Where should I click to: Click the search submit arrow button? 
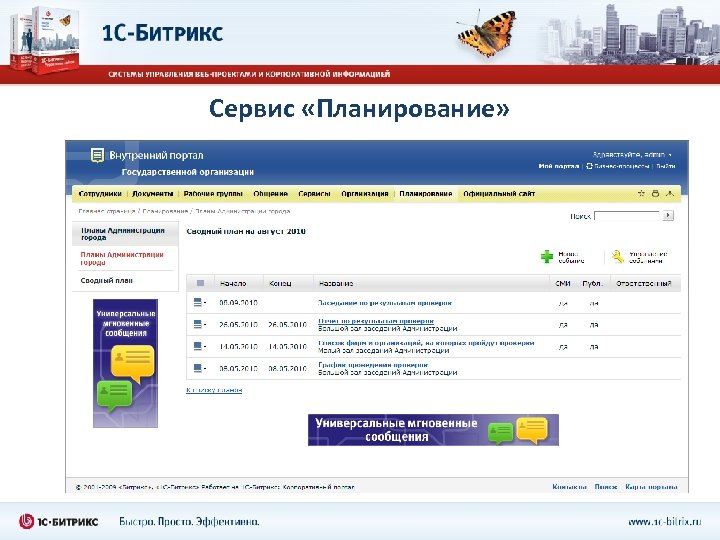(668, 215)
